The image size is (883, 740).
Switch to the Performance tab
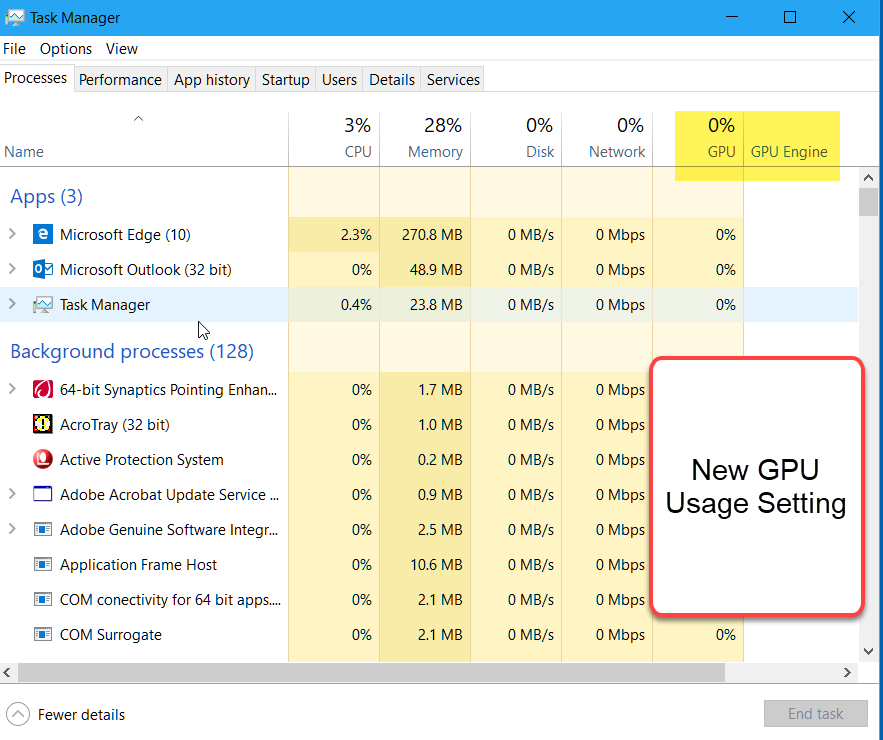[x=120, y=79]
